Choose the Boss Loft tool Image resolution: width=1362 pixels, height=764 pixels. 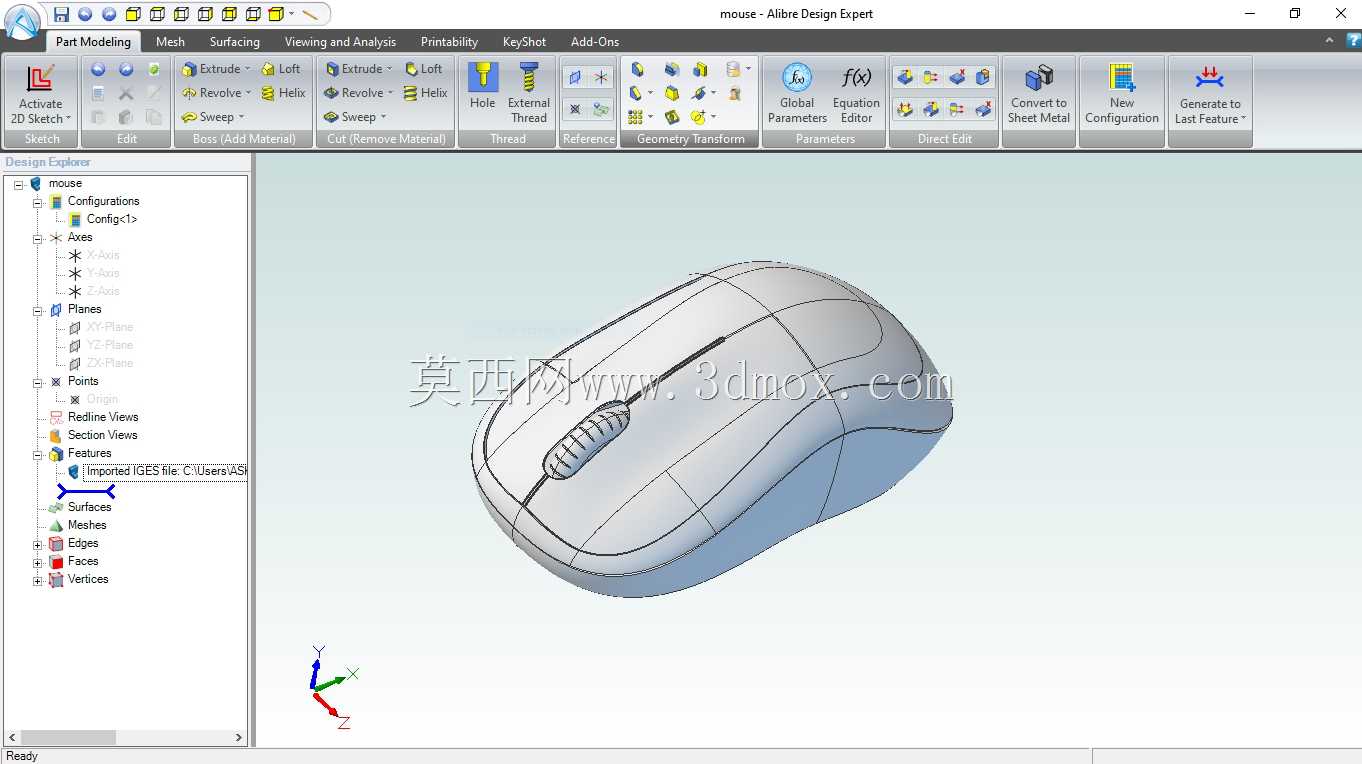pyautogui.click(x=281, y=69)
